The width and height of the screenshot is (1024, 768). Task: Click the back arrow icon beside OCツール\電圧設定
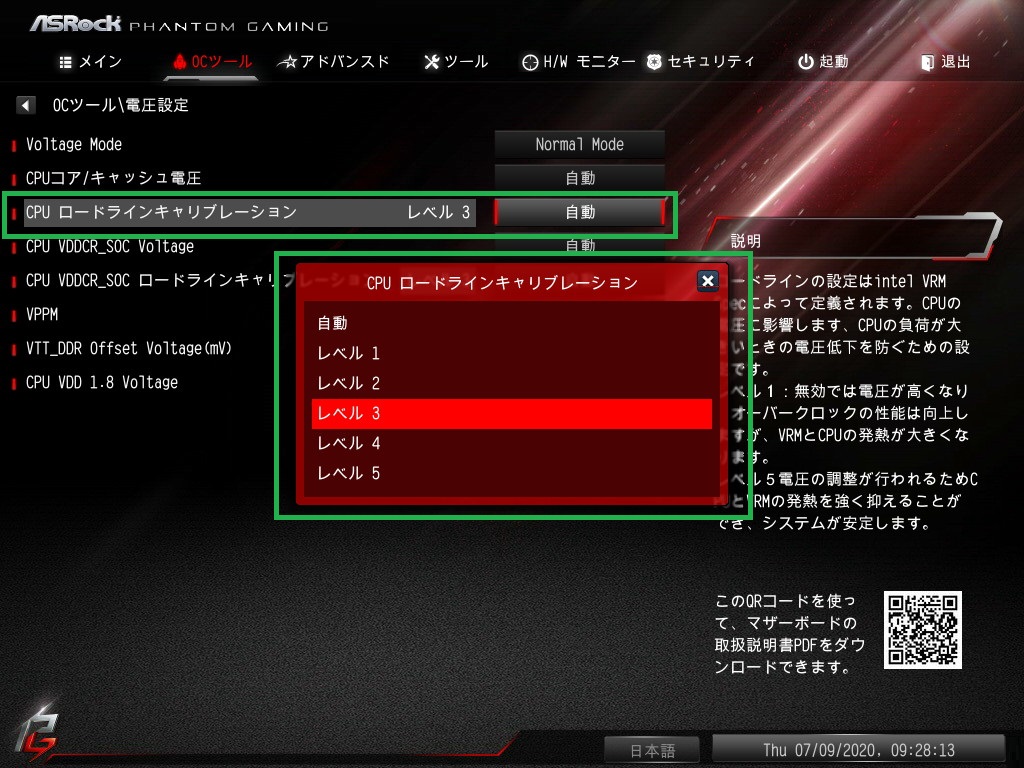pyautogui.click(x=25, y=104)
